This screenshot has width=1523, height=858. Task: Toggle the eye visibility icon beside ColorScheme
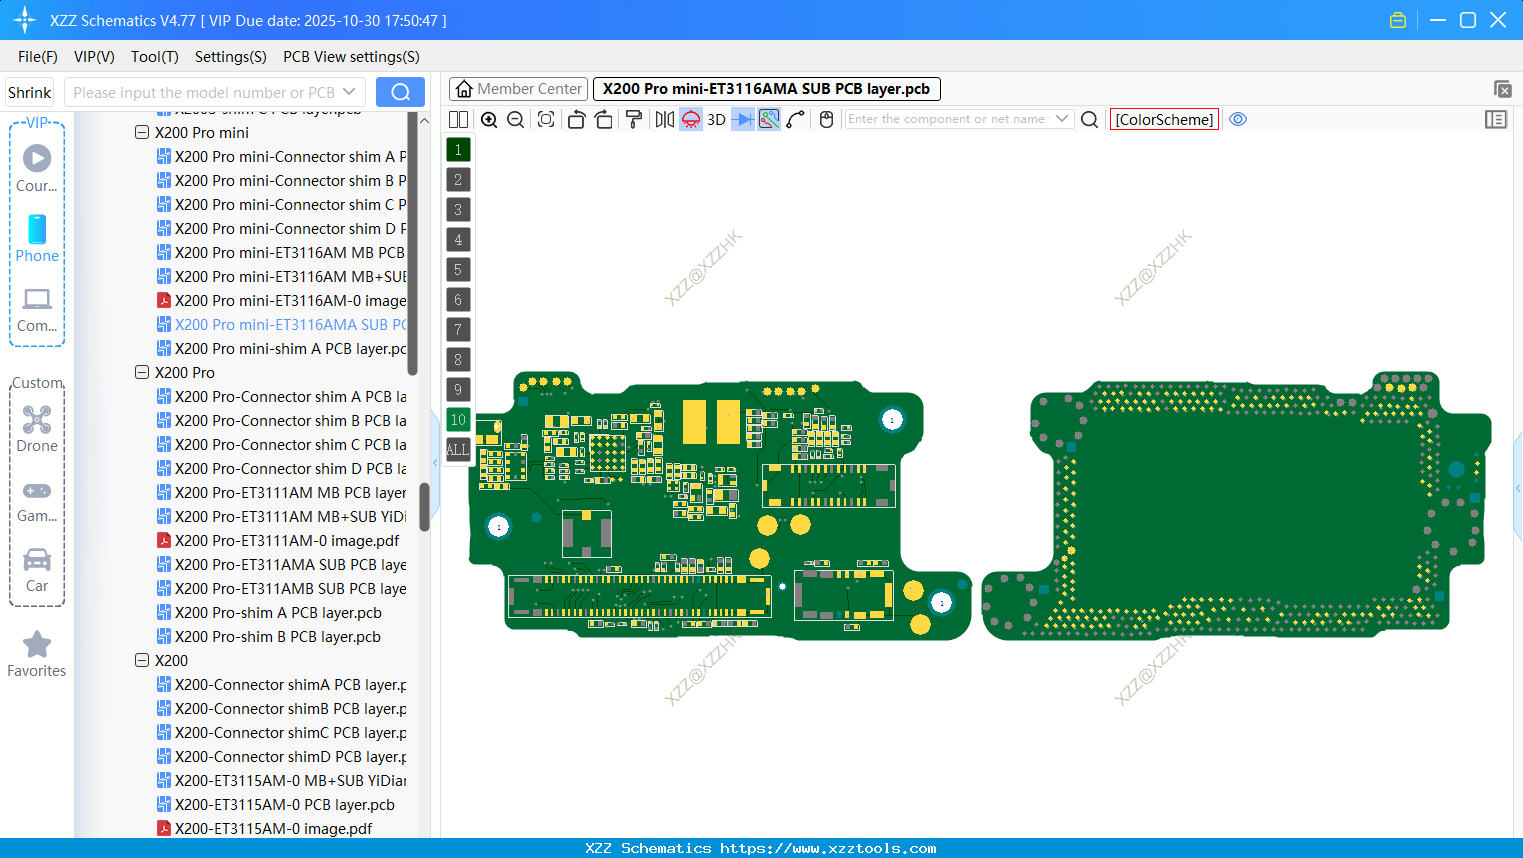(x=1238, y=119)
